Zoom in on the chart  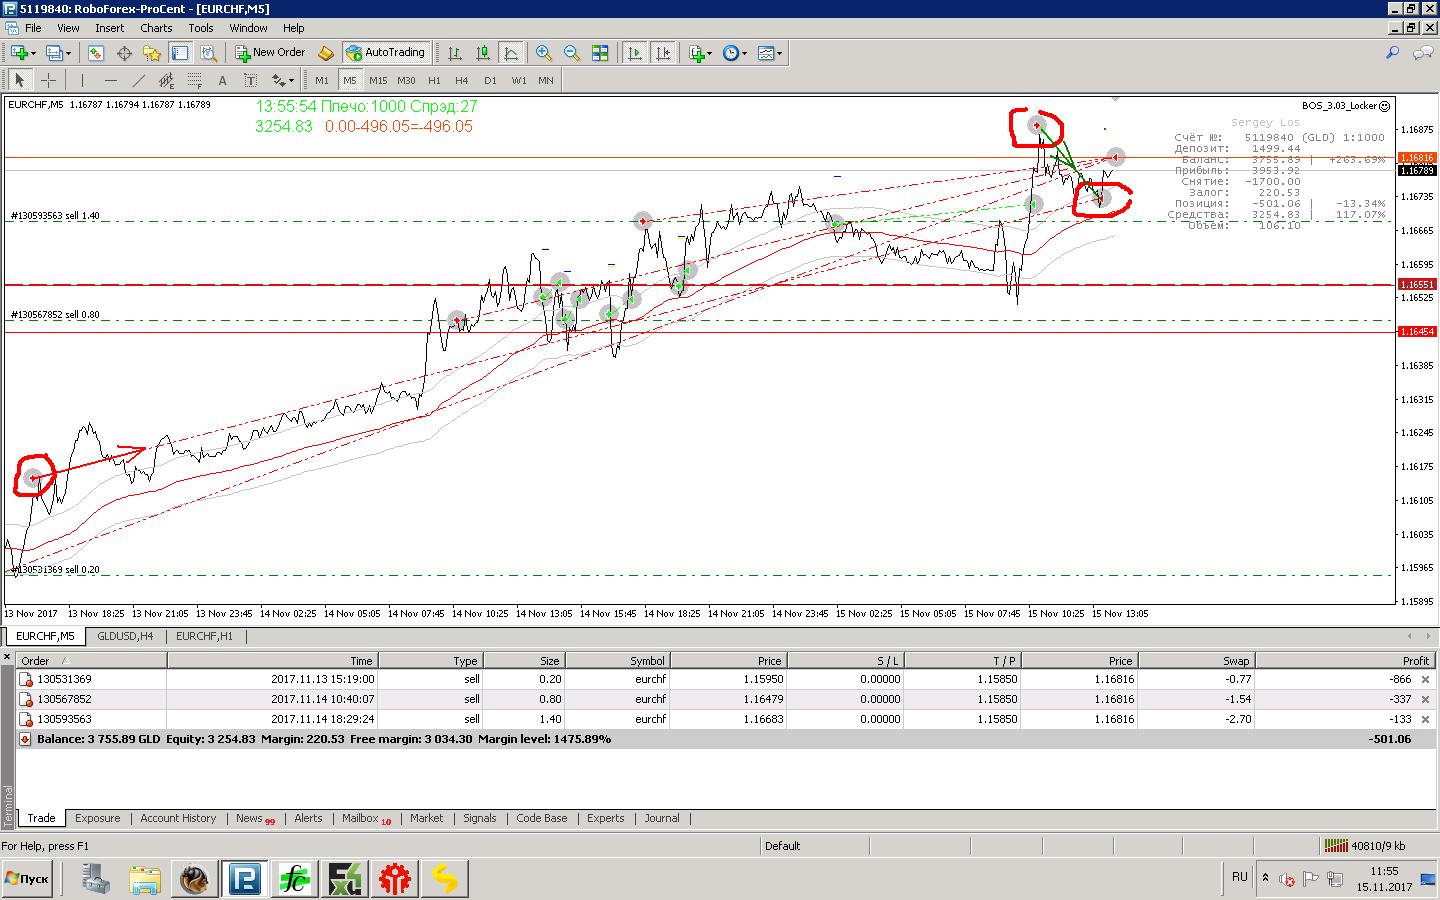(x=544, y=53)
